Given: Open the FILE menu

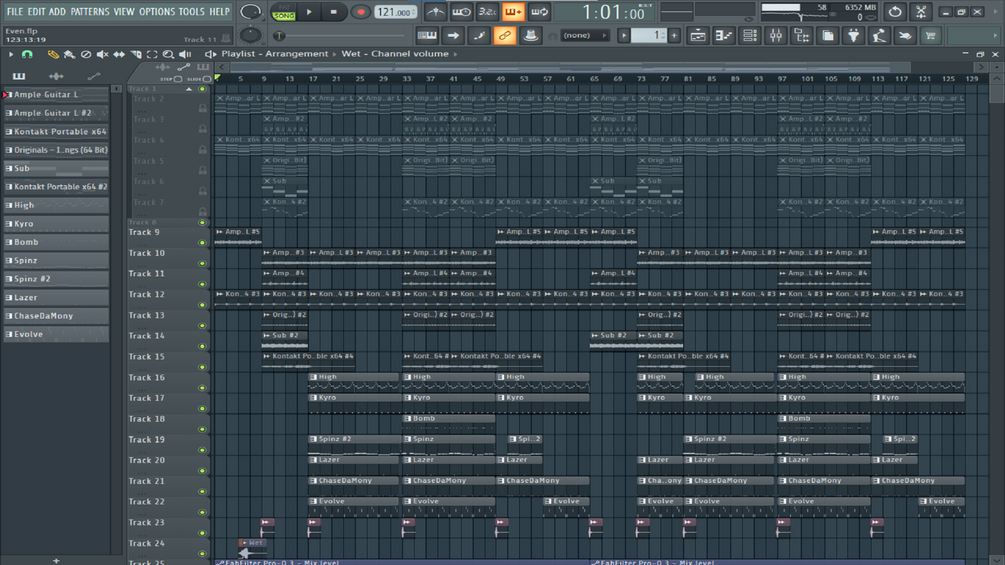Looking at the screenshot, I should coord(14,12).
